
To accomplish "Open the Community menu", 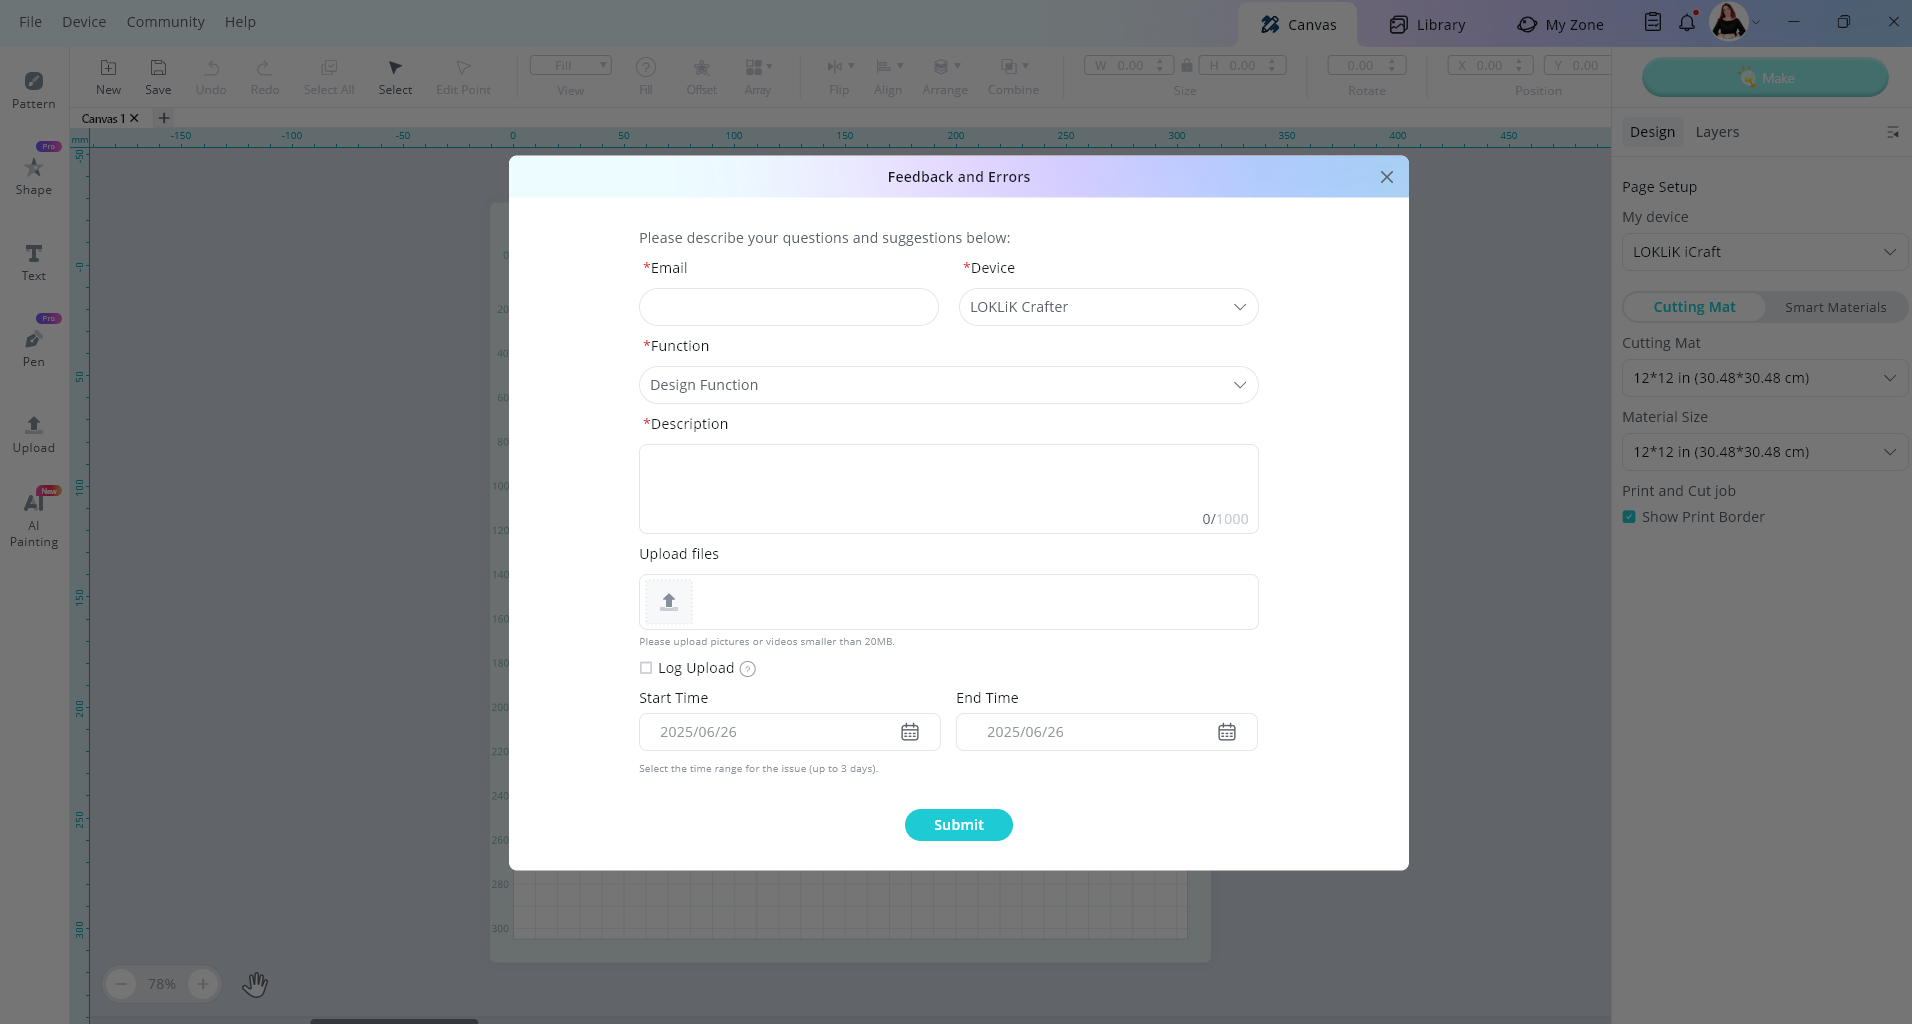I will pos(165,22).
